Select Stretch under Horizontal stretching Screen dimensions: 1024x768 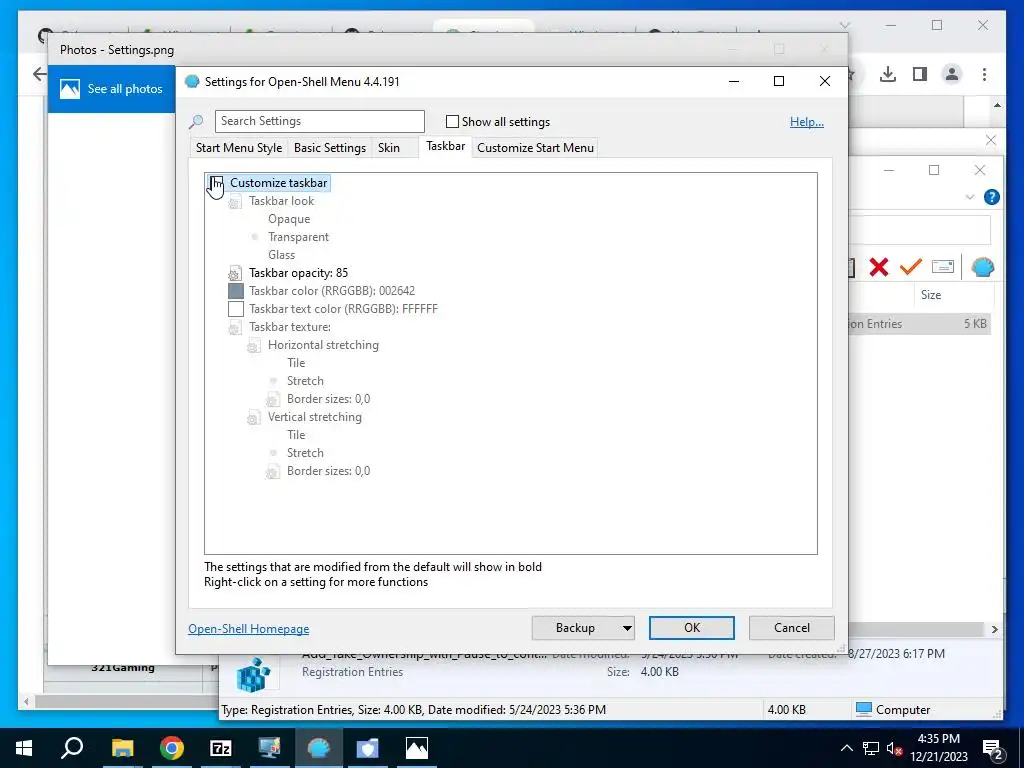point(305,381)
